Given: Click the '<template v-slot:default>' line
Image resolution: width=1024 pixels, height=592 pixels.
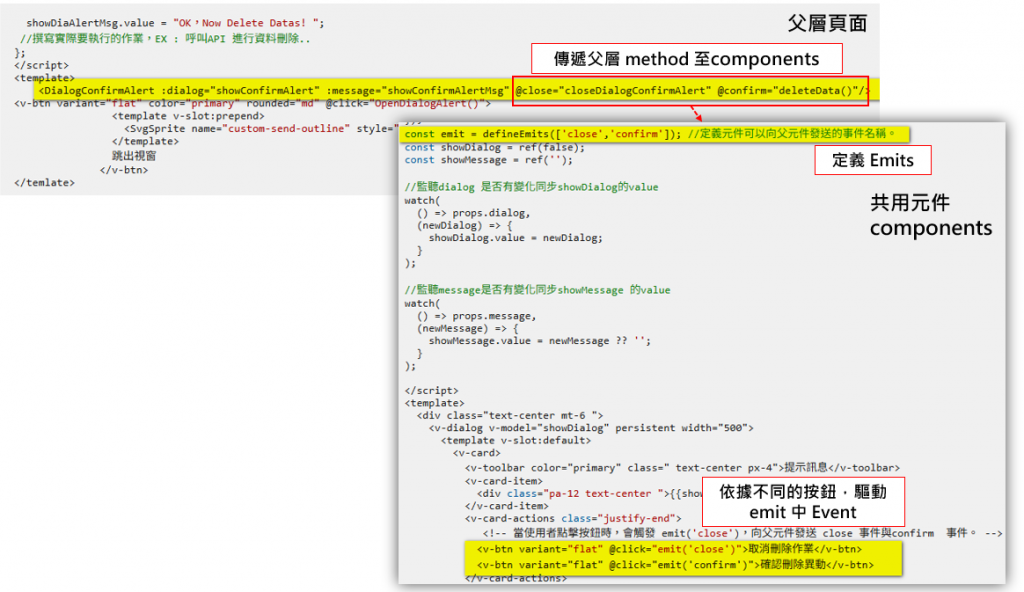Looking at the screenshot, I should [515, 440].
